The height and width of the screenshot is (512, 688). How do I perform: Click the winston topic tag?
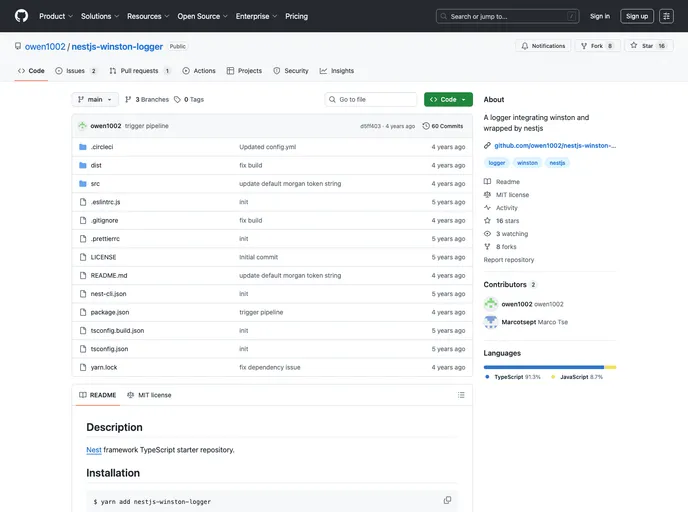click(x=527, y=163)
